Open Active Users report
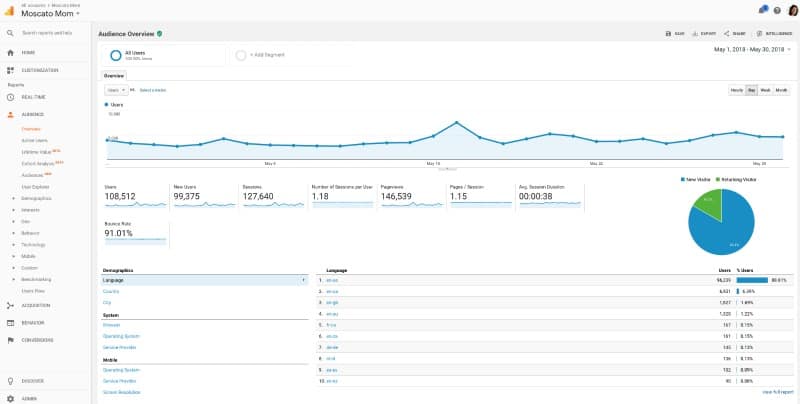800x404 pixels. (x=35, y=140)
